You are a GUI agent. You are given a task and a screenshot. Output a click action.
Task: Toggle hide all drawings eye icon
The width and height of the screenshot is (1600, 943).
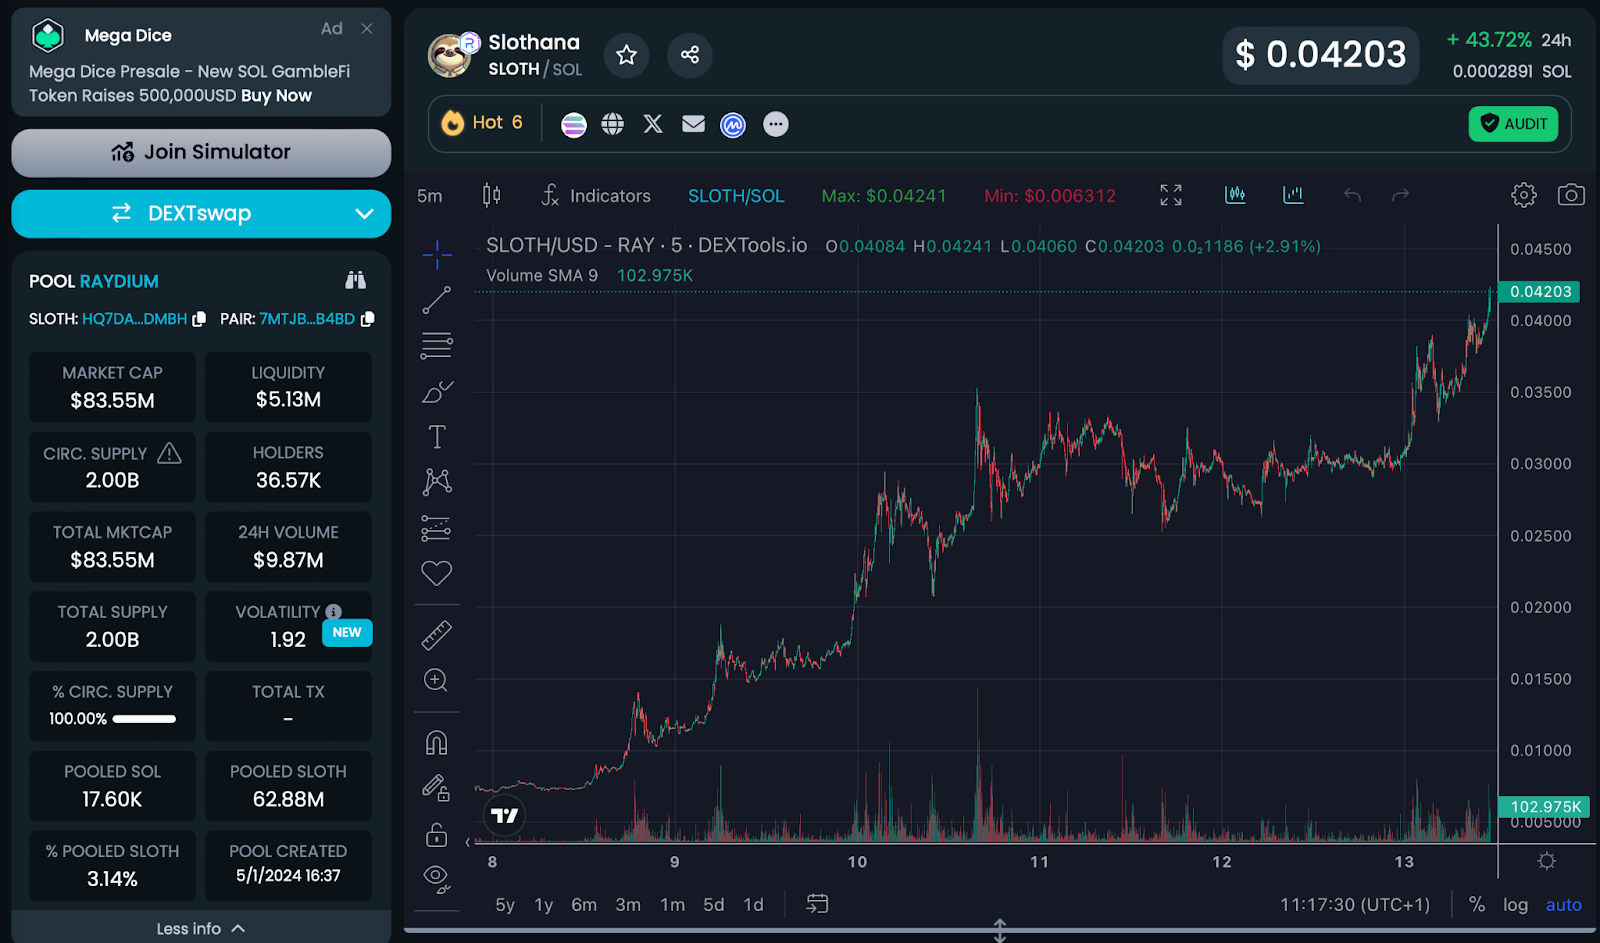pos(437,879)
